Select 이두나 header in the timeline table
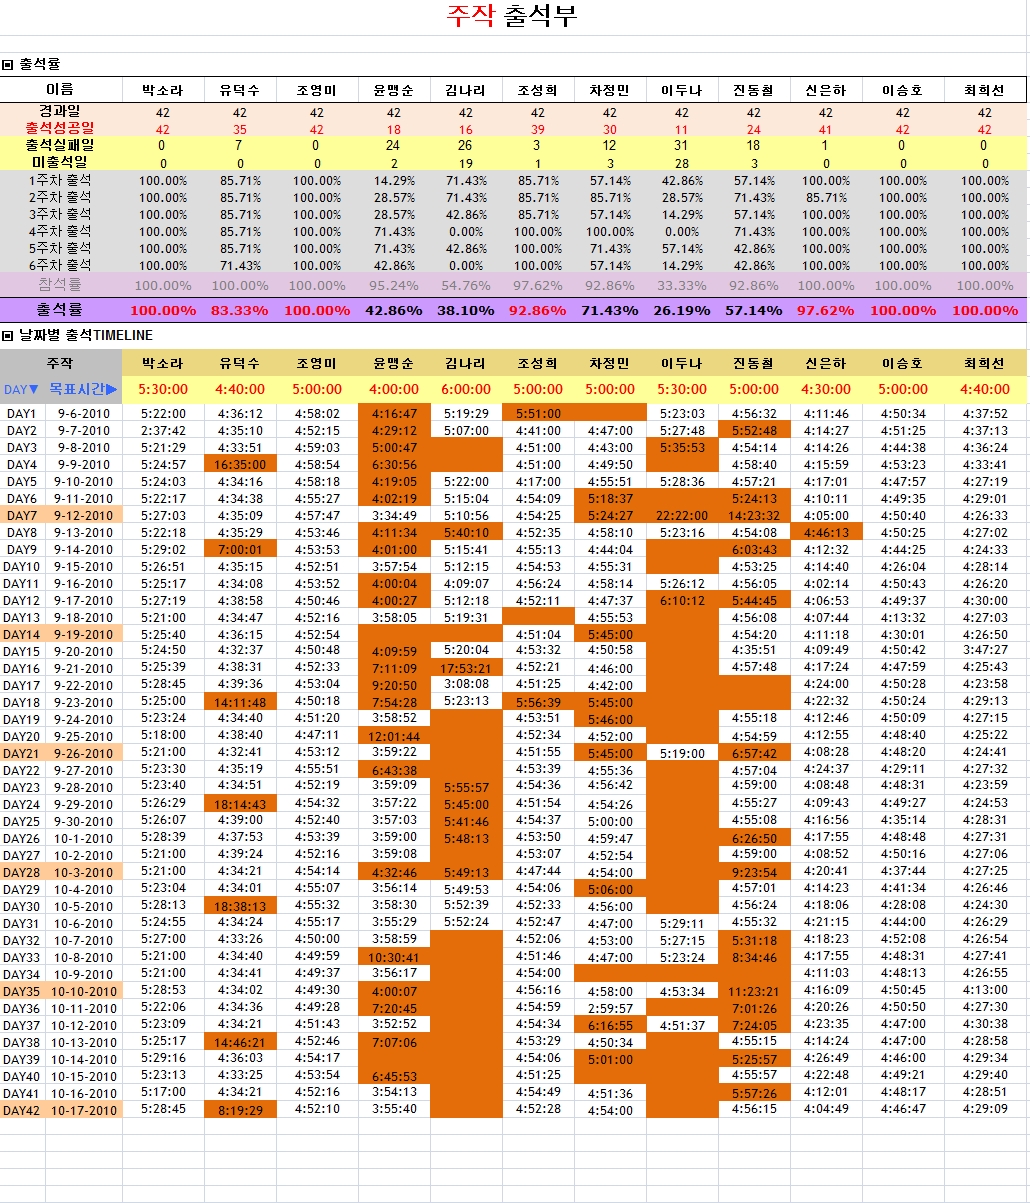 (x=682, y=363)
